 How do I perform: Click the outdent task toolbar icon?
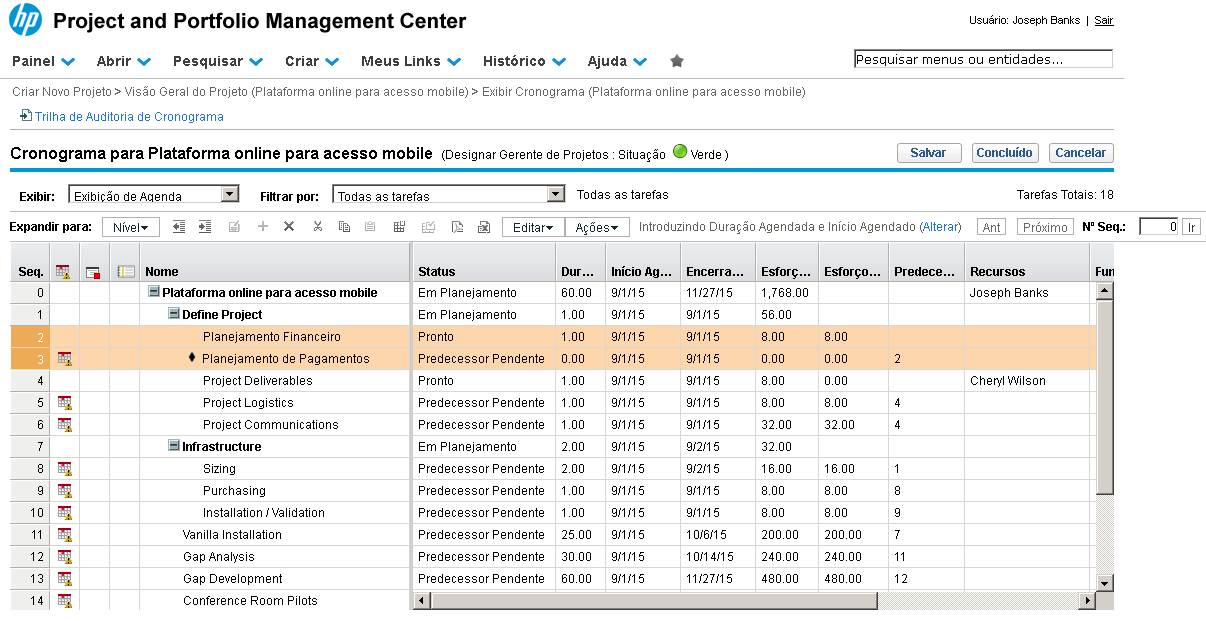pos(180,227)
